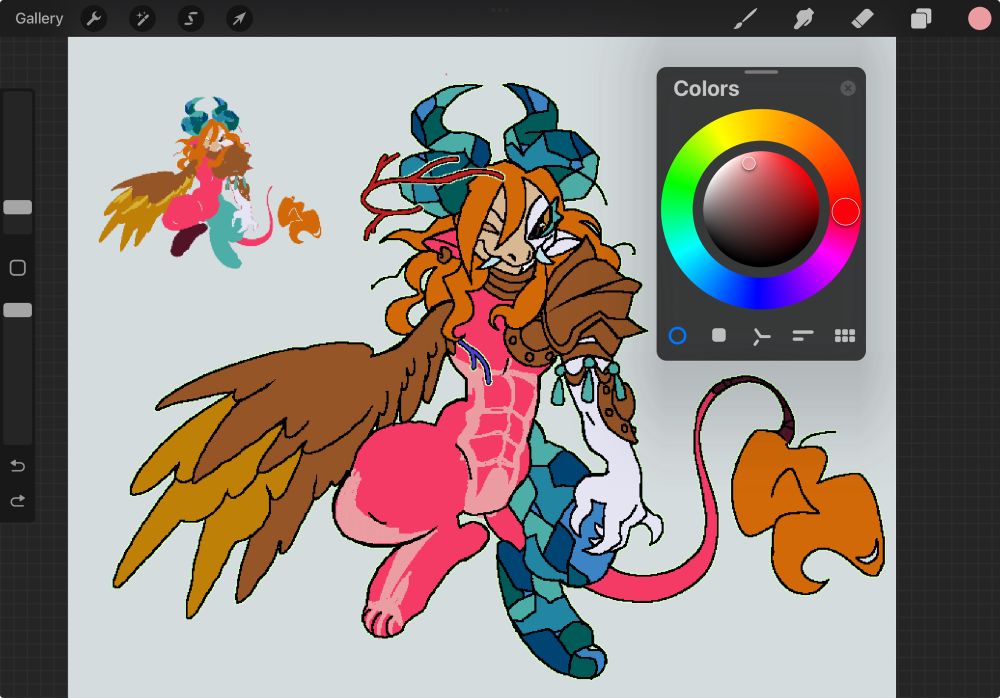Screen dimensions: 1000x698
Task: Activate the Transform arrow tool
Action: [239, 19]
